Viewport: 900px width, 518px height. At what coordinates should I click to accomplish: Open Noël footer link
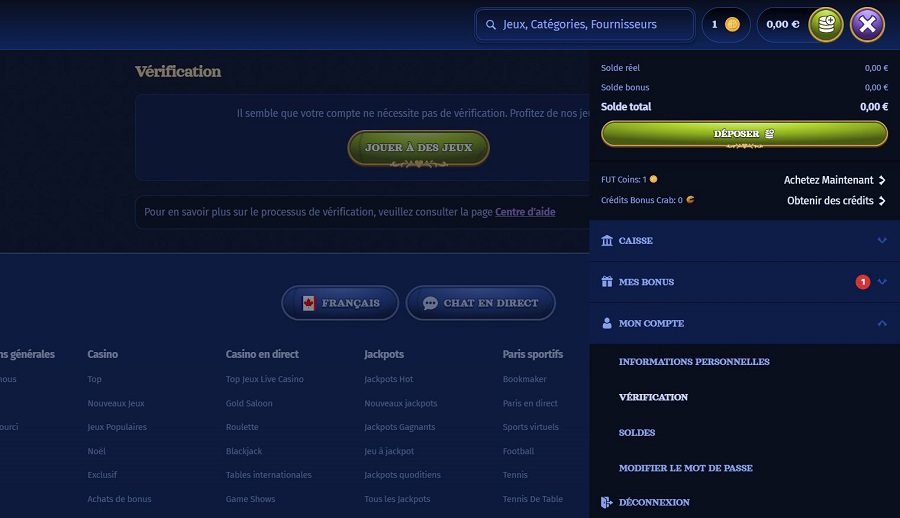pyautogui.click(x=96, y=451)
